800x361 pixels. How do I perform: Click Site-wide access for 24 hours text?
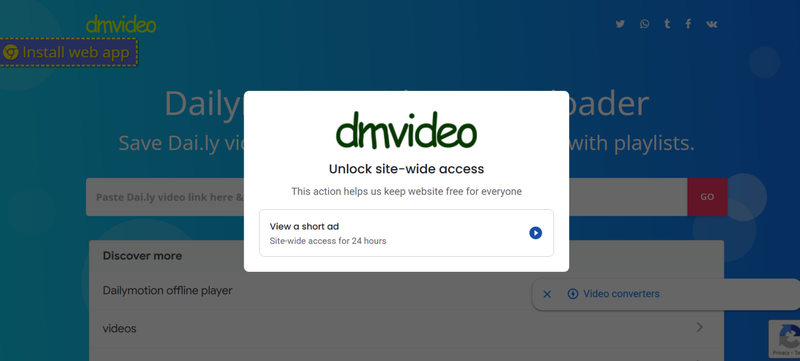pos(328,241)
